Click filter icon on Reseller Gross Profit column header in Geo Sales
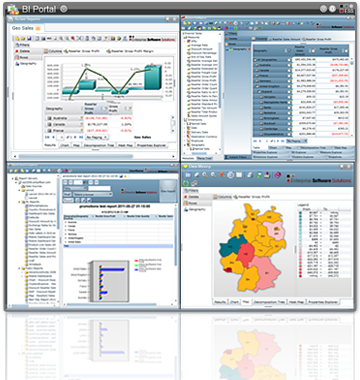 coord(105,108)
